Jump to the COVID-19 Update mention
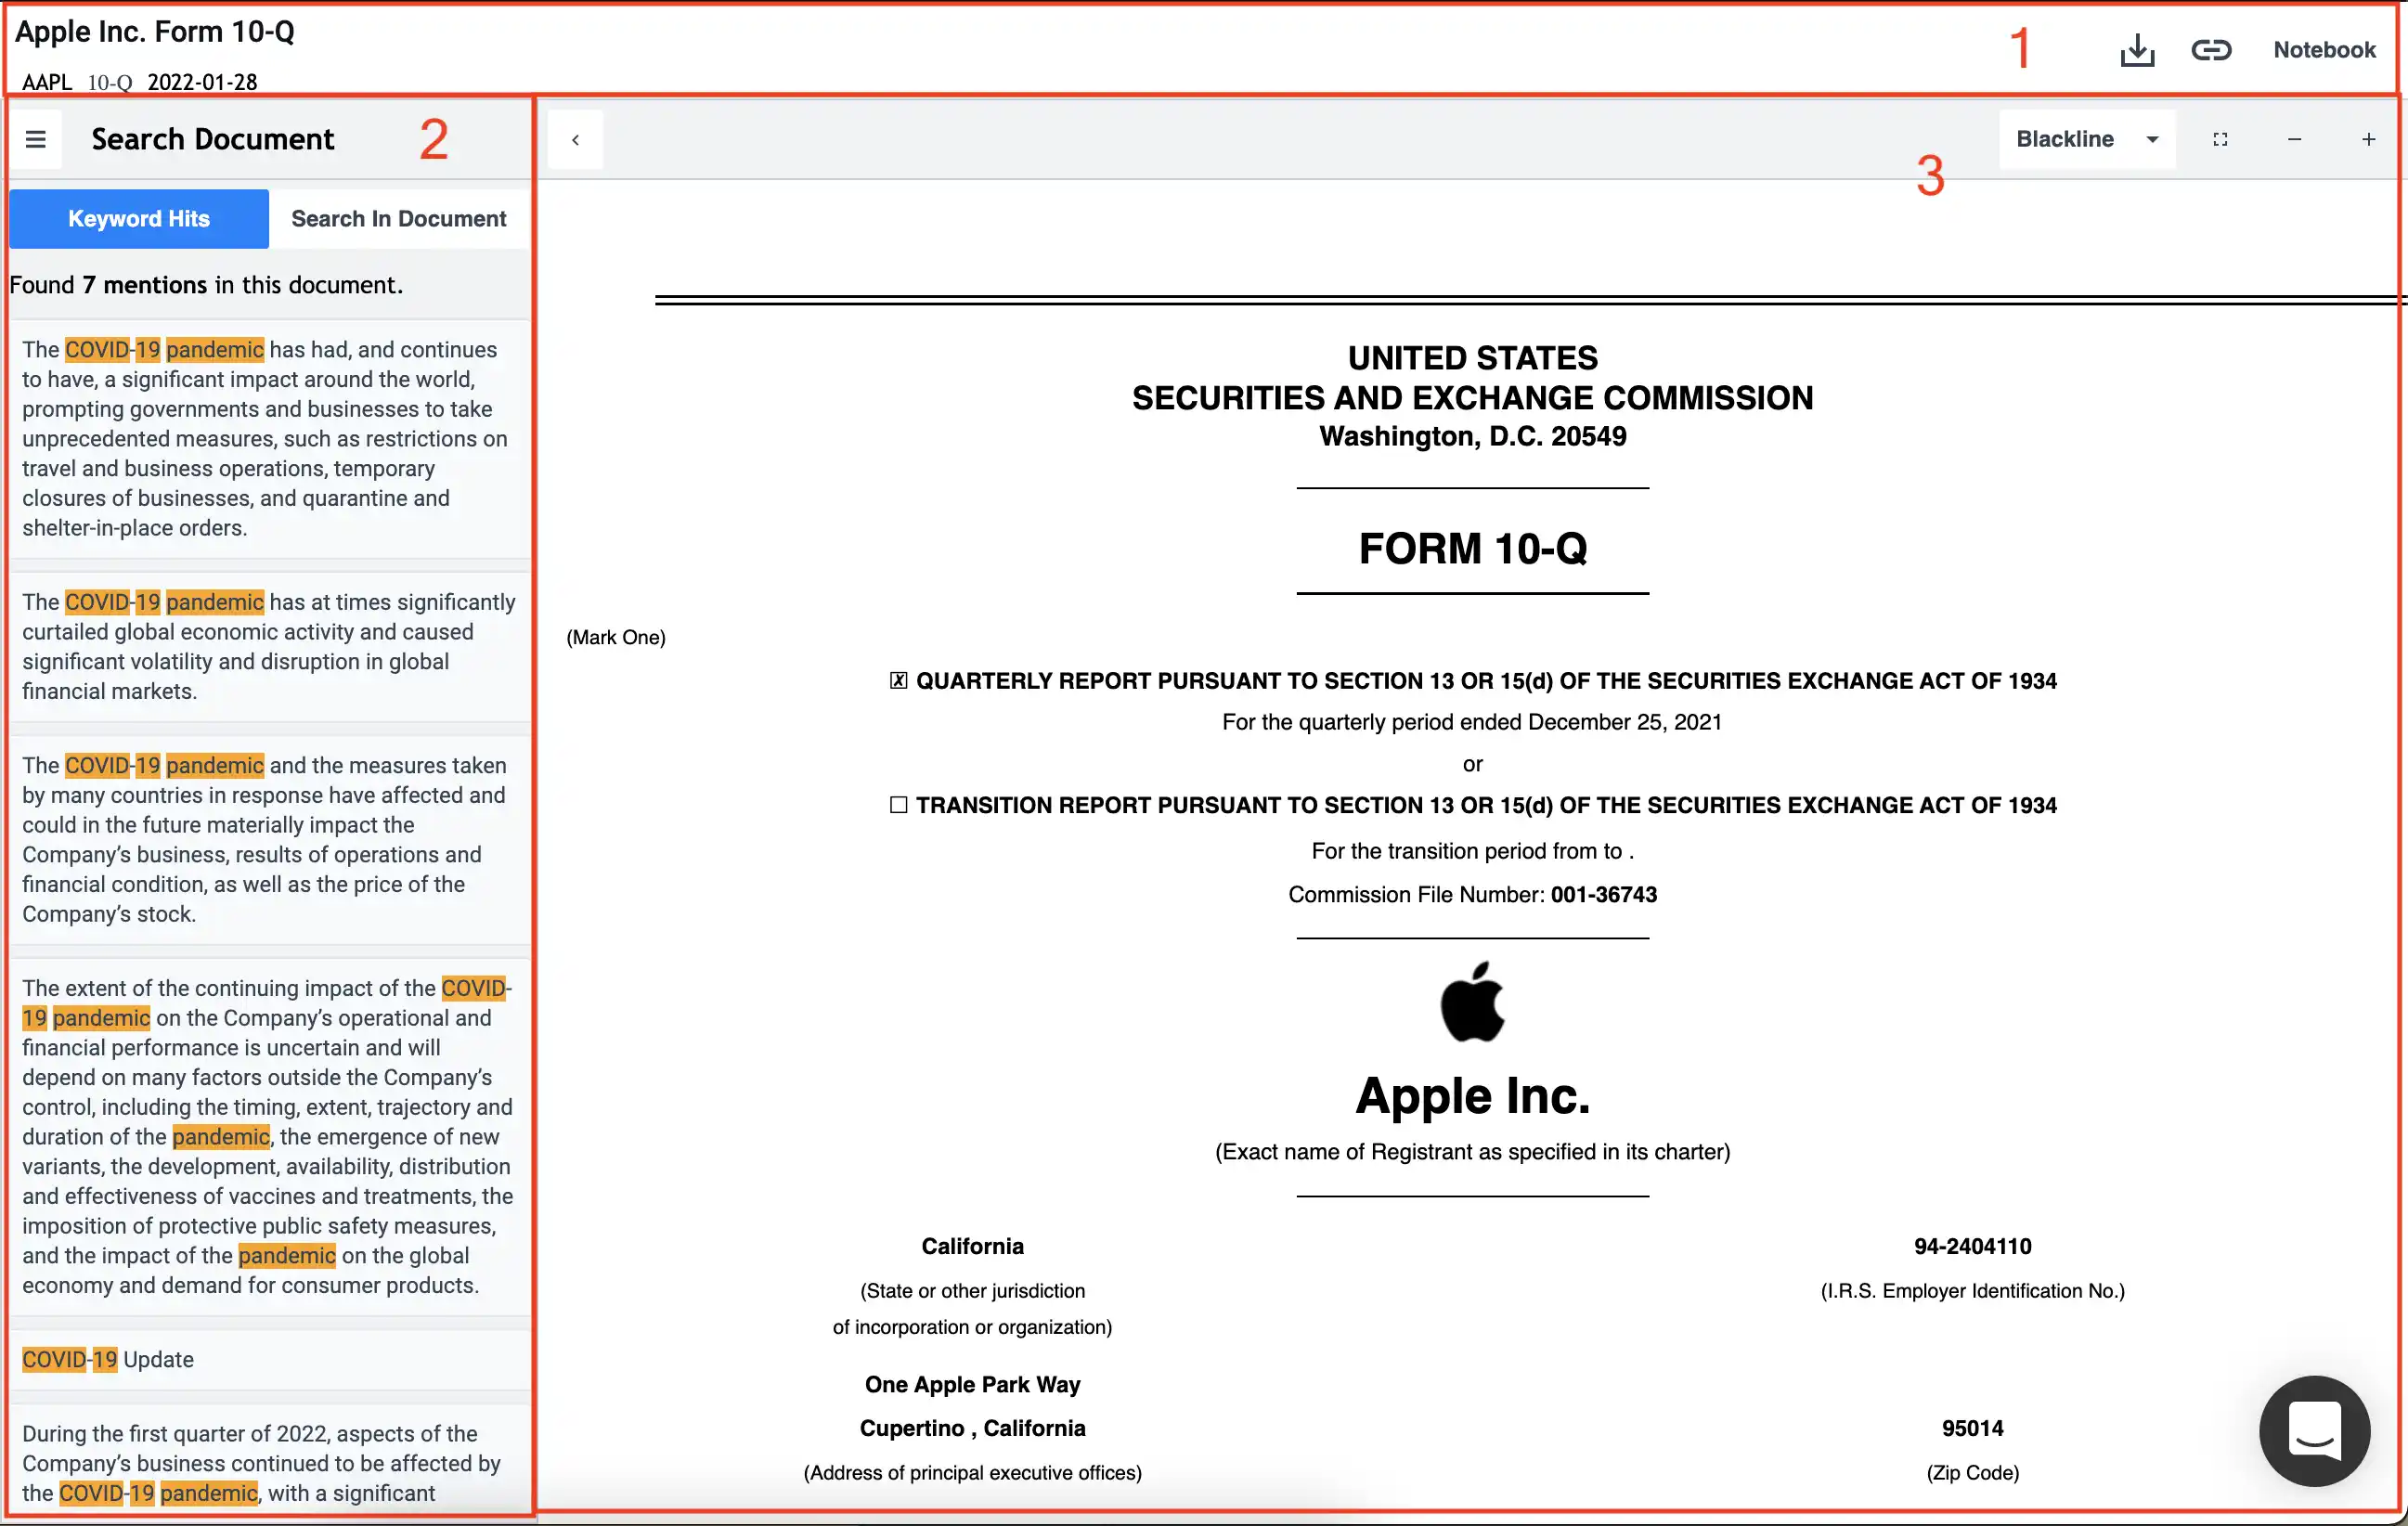The width and height of the screenshot is (2408, 1526). [x=108, y=1359]
